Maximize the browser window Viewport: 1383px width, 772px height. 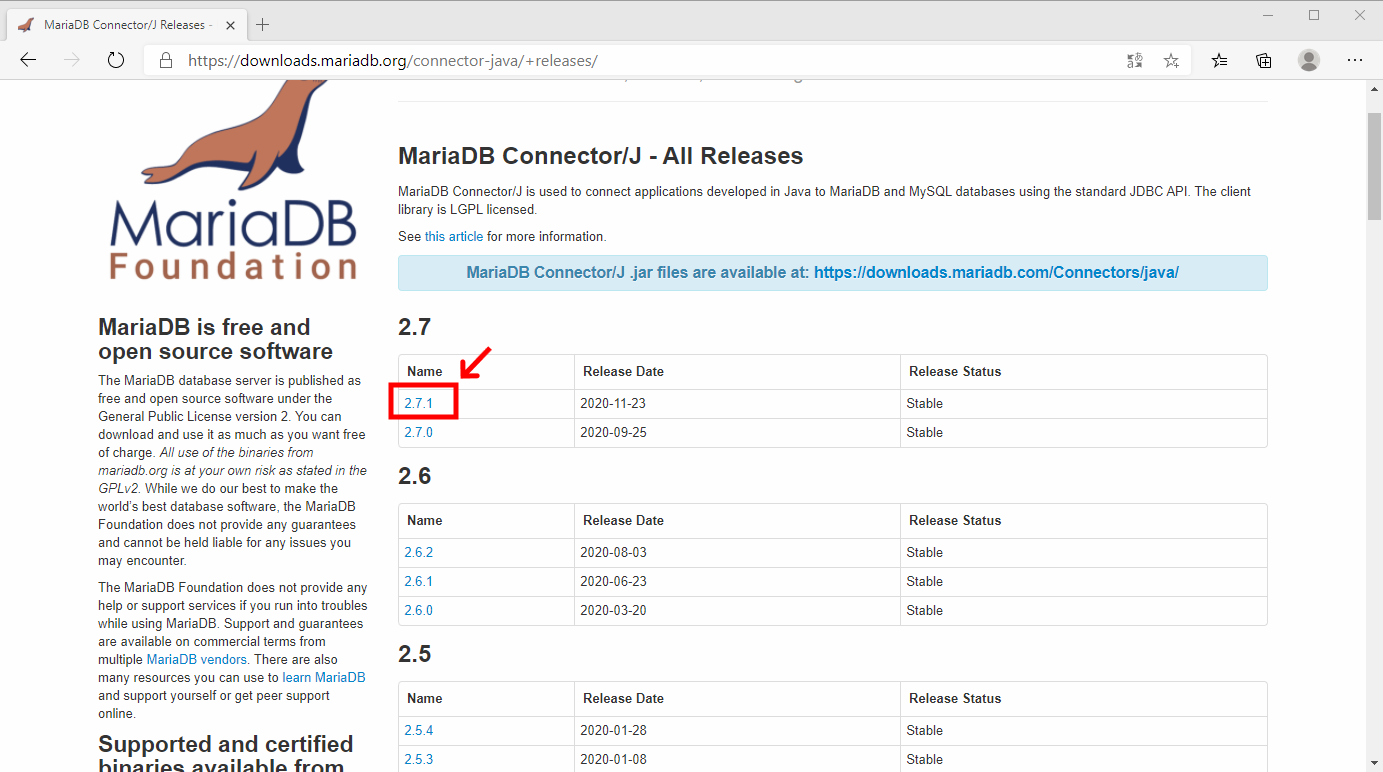click(x=1314, y=15)
